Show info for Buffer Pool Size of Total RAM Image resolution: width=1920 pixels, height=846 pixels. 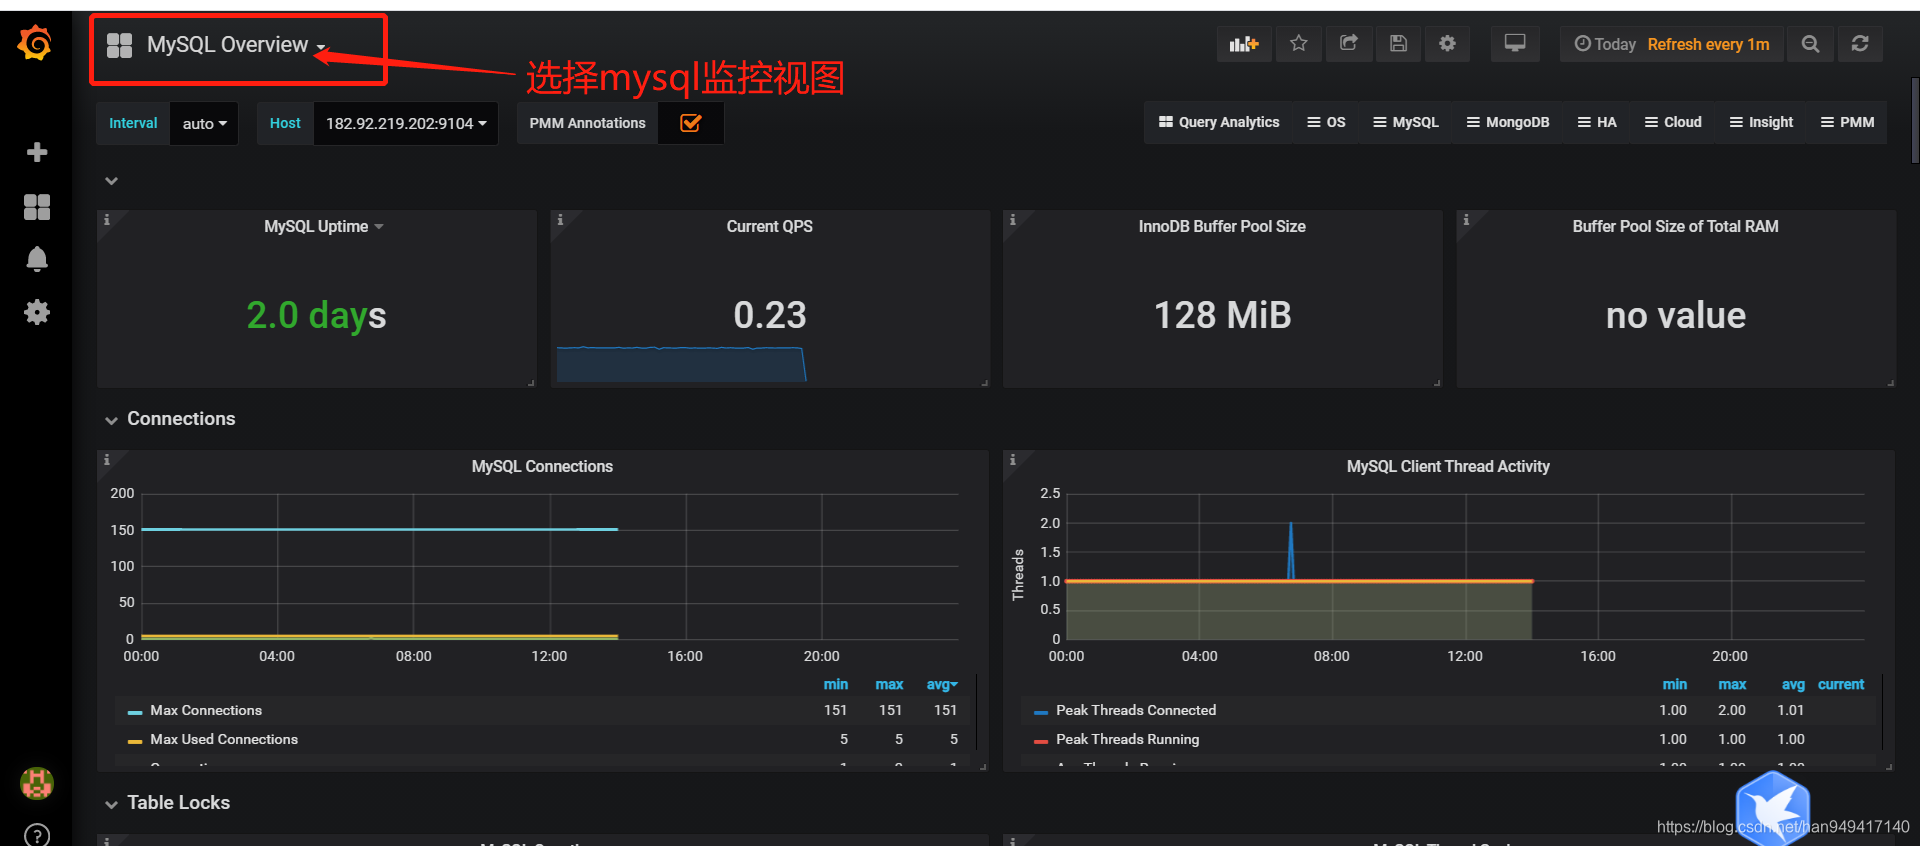tap(1466, 219)
